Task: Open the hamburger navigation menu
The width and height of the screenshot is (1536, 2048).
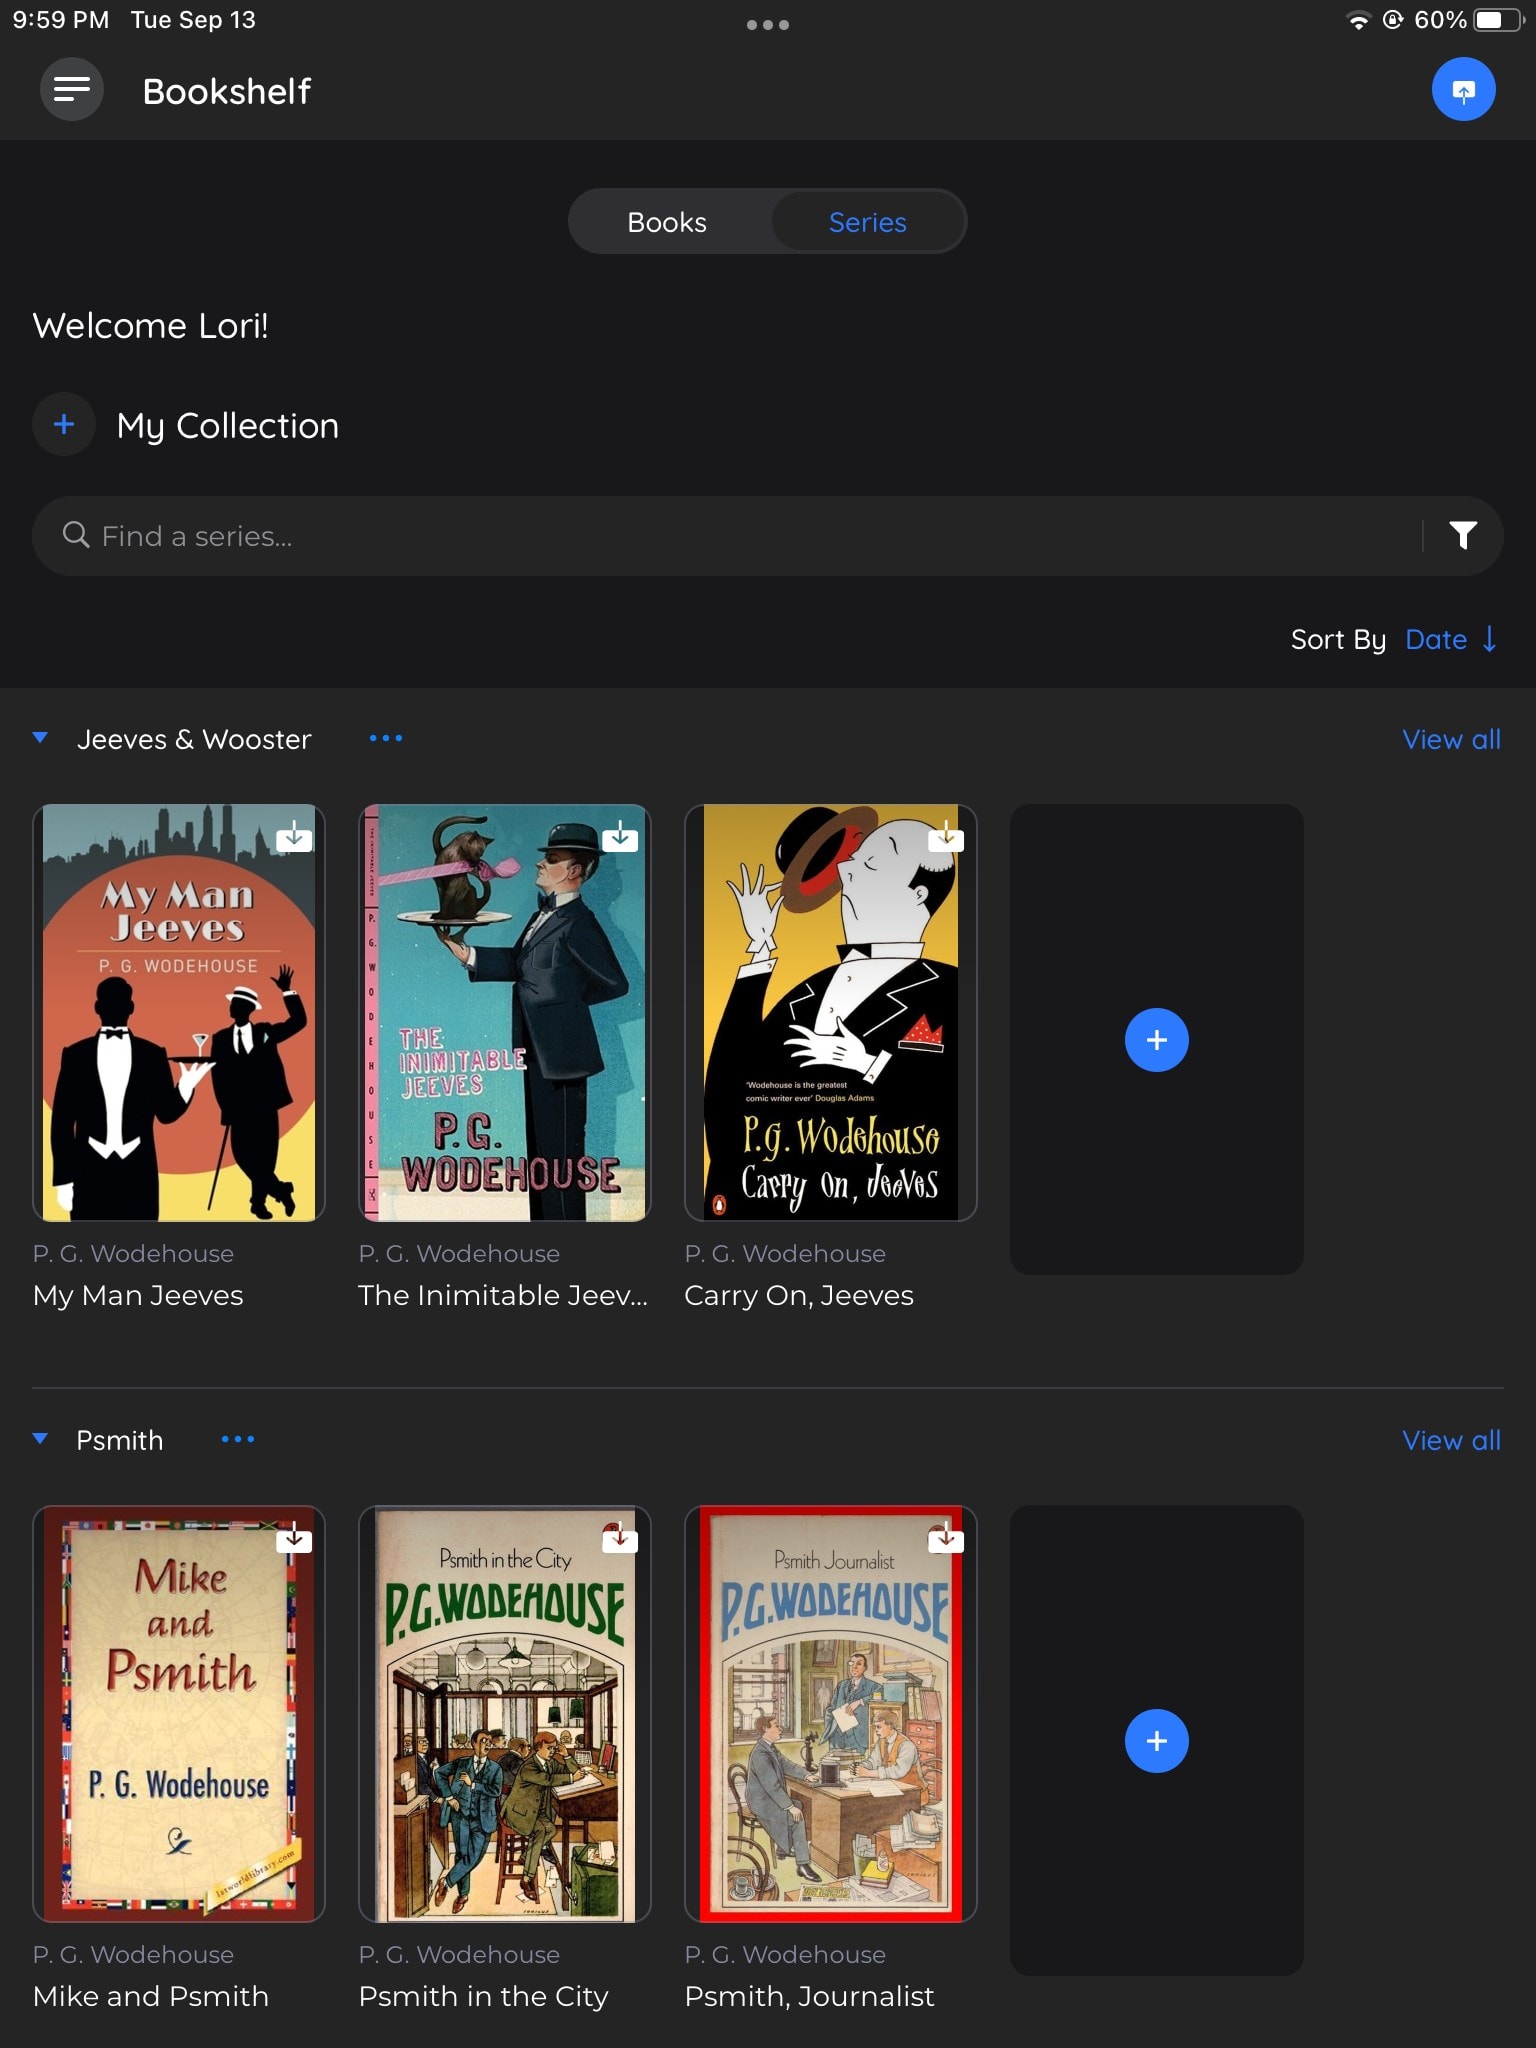Action: point(72,90)
